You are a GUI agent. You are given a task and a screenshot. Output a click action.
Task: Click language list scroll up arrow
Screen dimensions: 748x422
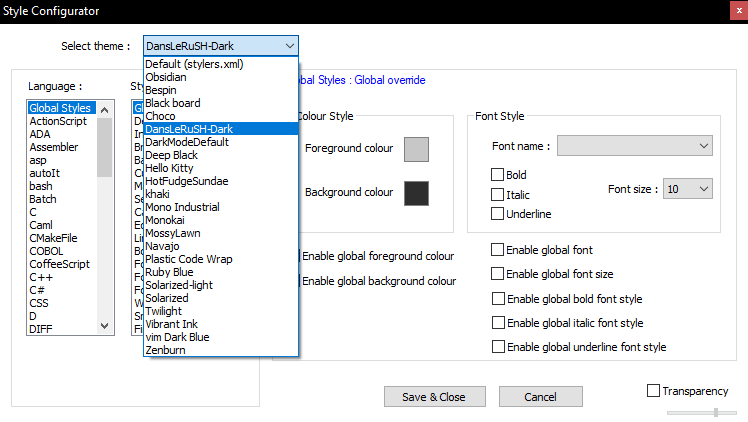point(105,110)
